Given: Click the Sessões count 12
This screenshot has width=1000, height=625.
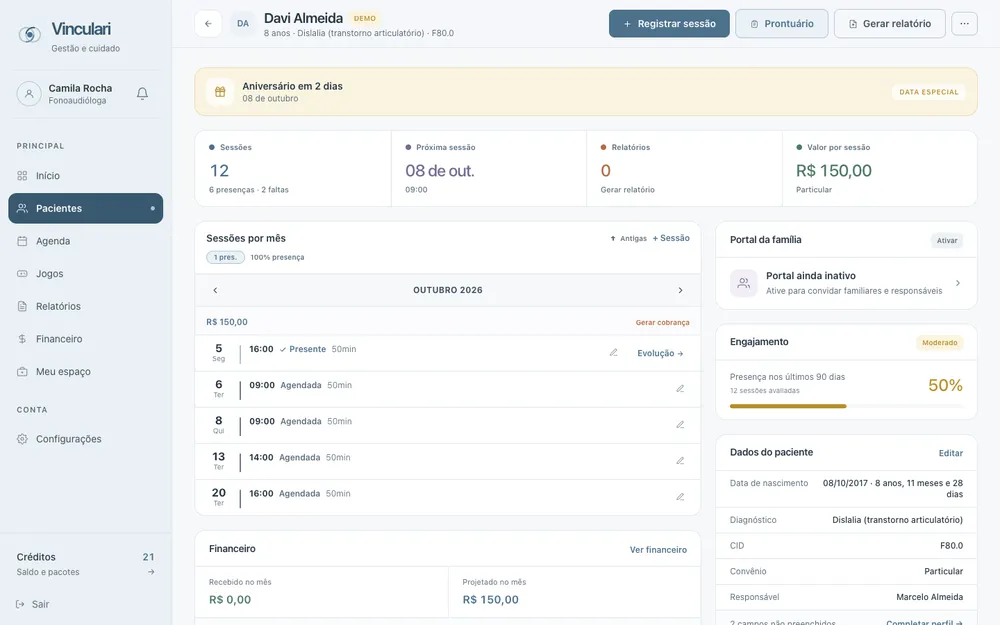Looking at the screenshot, I should 219,170.
